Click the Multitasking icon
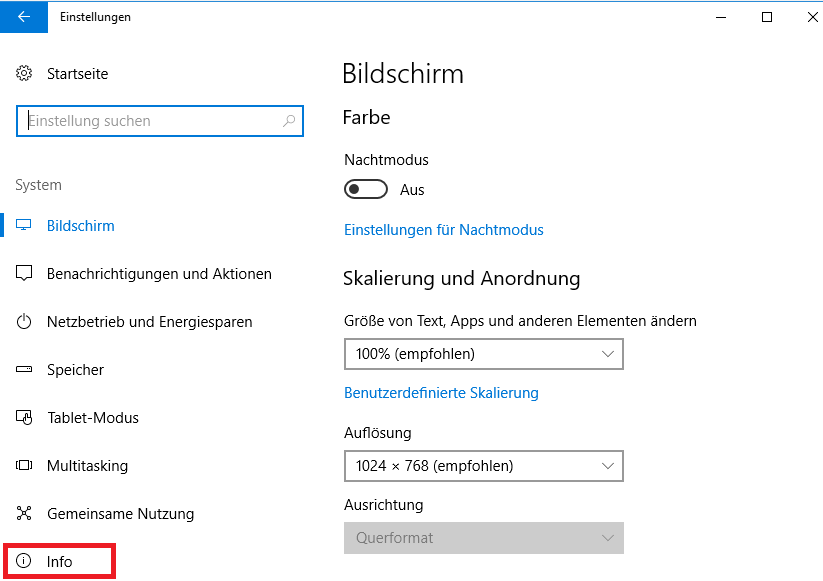Viewport: 823px width, 581px height. coord(24,466)
